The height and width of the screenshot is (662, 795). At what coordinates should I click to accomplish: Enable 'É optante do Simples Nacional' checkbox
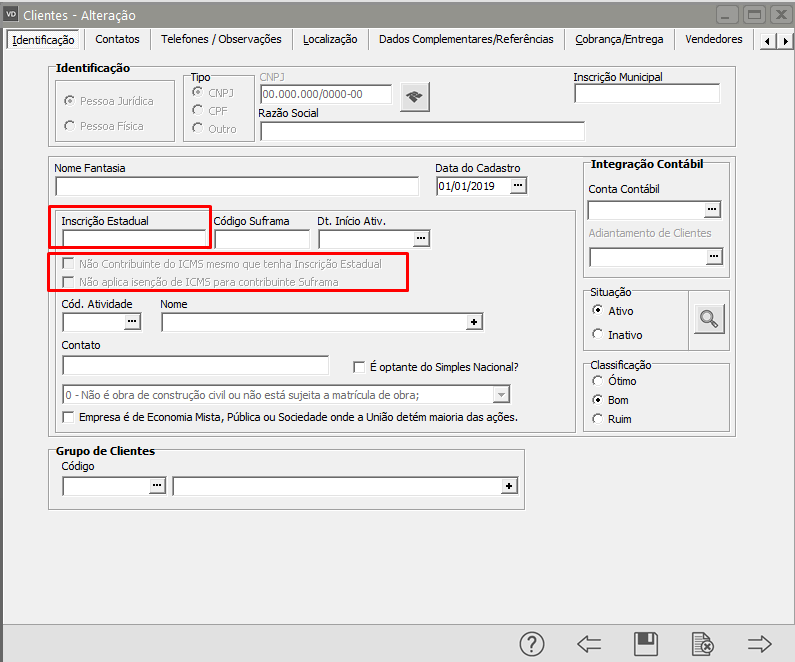point(360,367)
